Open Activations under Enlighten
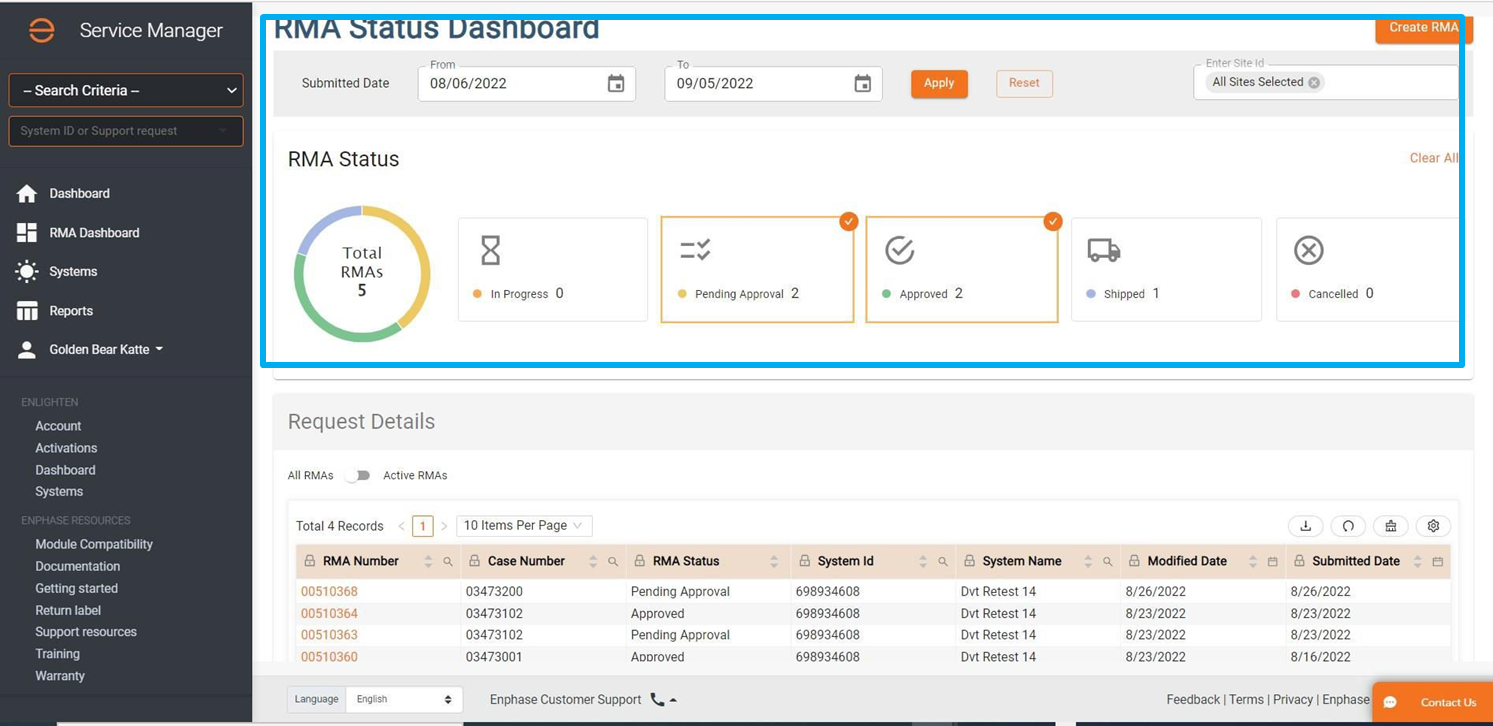The width and height of the screenshot is (1493, 726). click(x=66, y=448)
